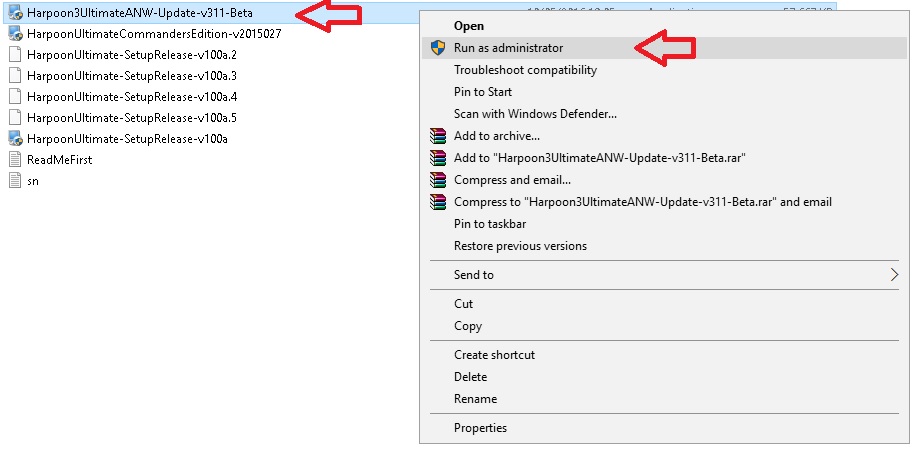Select Add to archive option

(x=497, y=136)
